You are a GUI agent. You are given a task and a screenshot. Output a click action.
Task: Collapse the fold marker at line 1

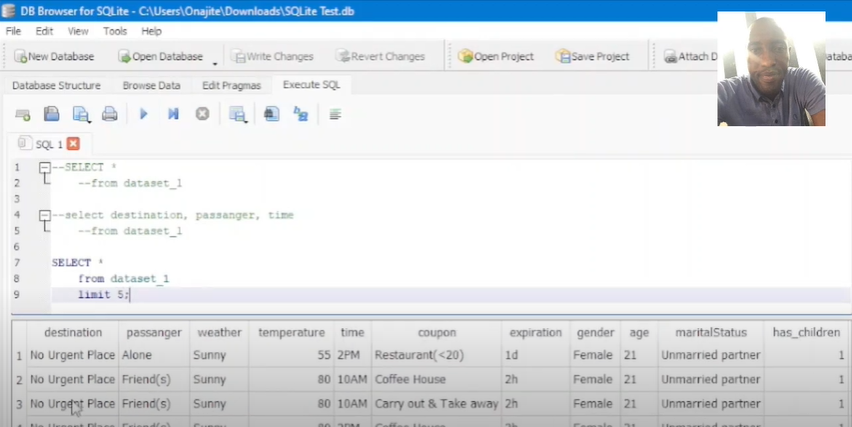click(x=45, y=168)
